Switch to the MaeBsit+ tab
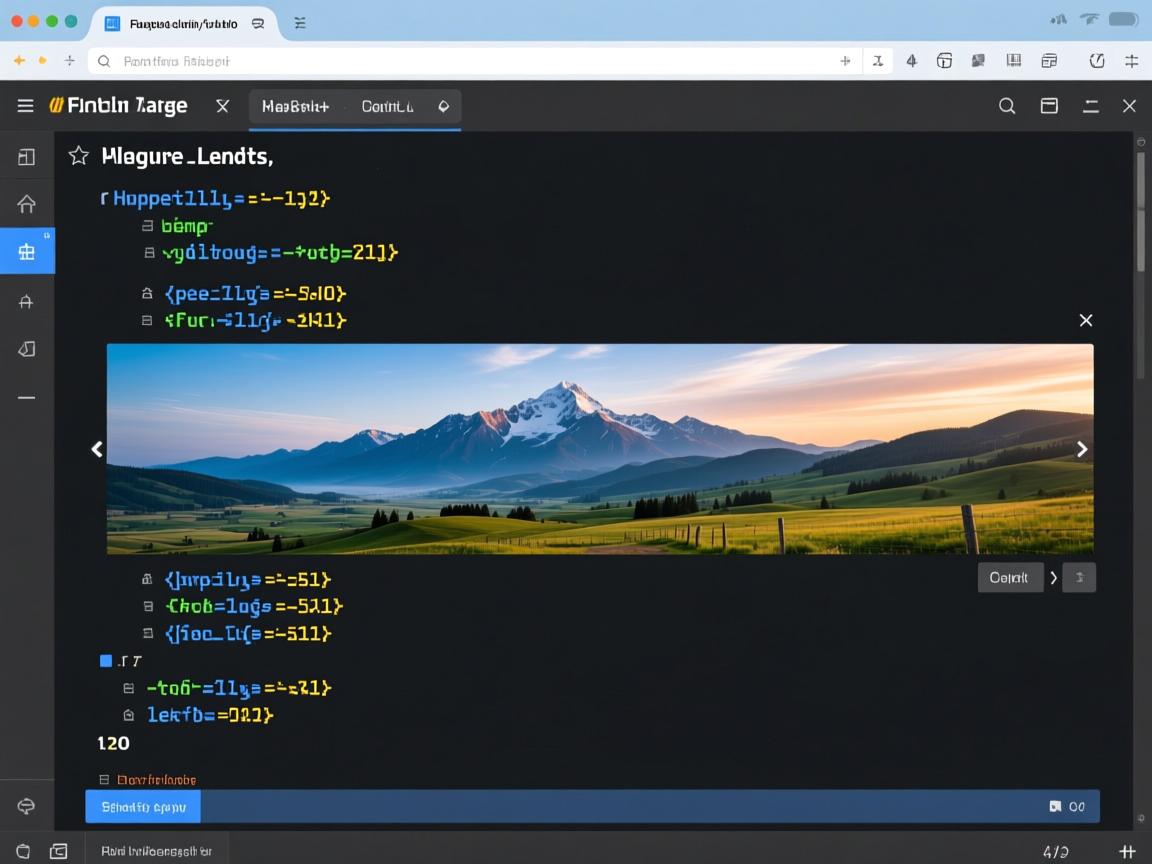 [295, 106]
